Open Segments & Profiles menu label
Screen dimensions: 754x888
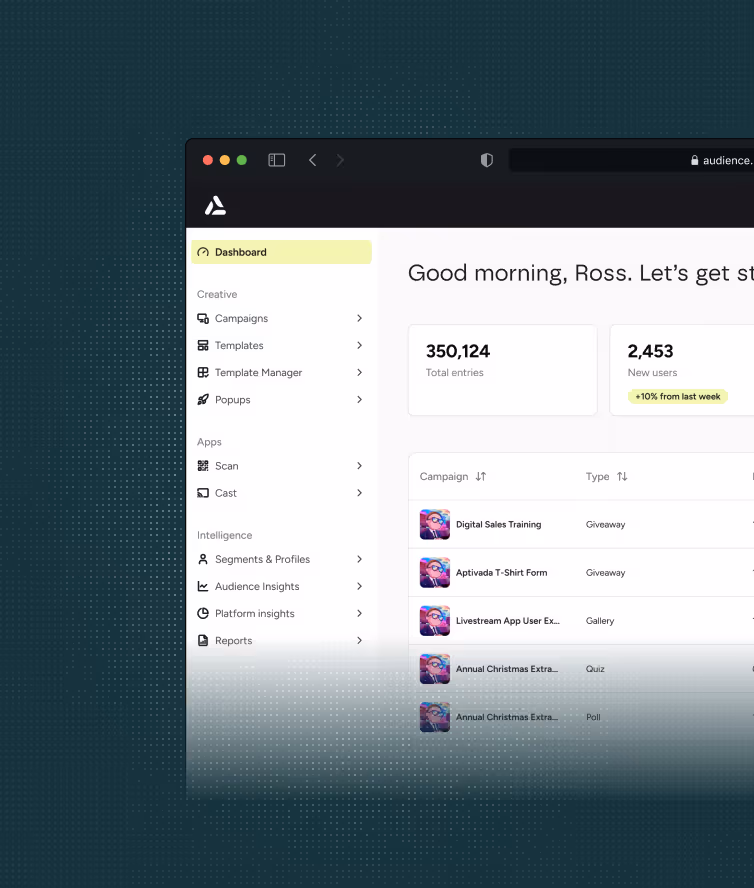262,560
